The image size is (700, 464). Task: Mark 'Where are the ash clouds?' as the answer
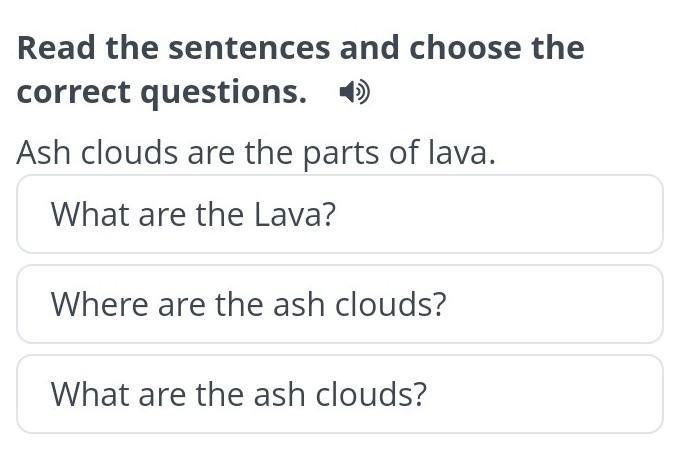pyautogui.click(x=340, y=305)
